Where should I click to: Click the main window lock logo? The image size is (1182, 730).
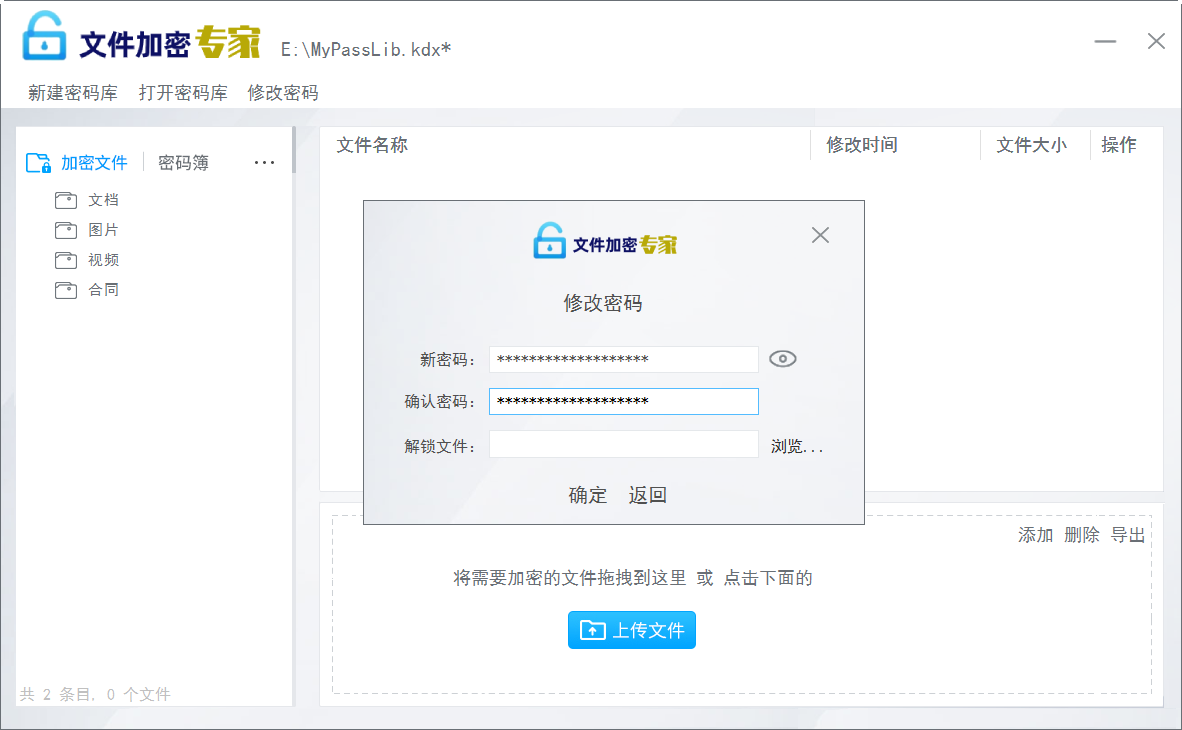point(44,38)
